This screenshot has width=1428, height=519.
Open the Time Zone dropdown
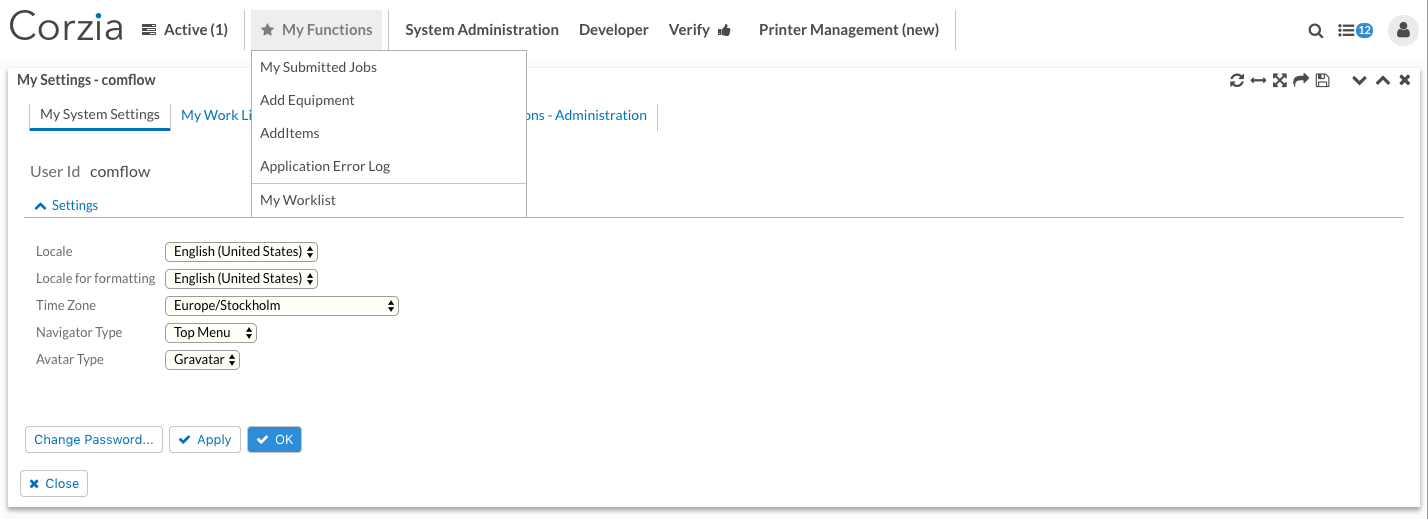(x=281, y=306)
